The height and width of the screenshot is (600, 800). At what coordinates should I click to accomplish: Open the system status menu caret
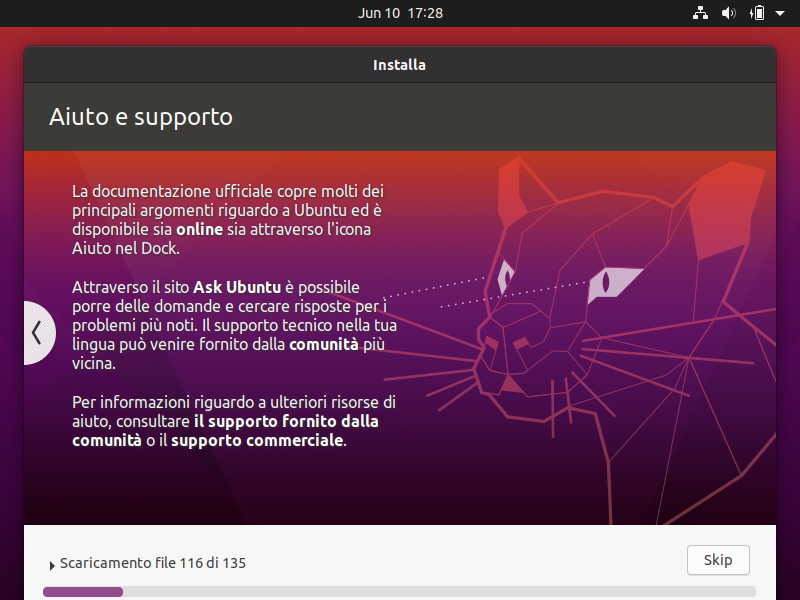[779, 13]
